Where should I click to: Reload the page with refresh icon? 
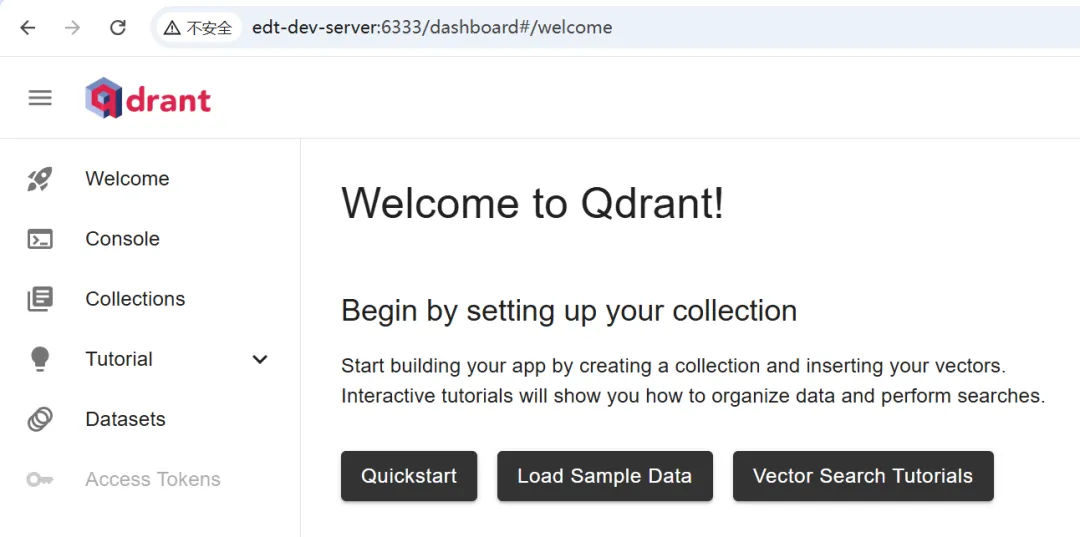(x=118, y=28)
